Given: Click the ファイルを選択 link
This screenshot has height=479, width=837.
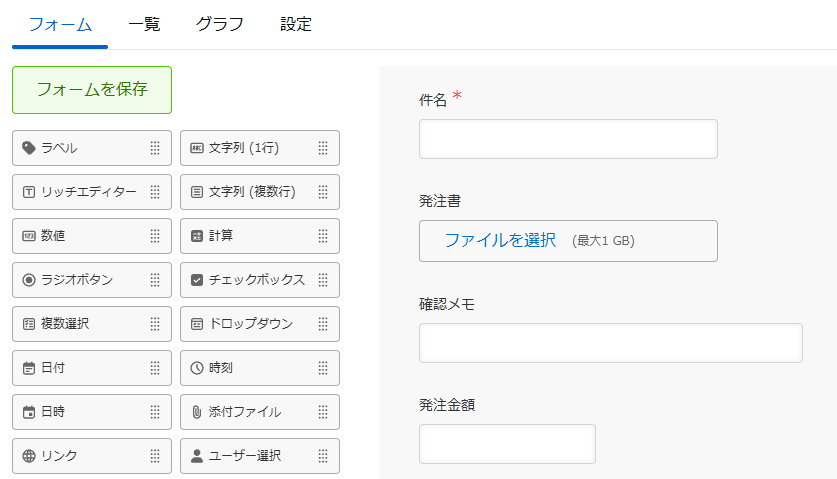Looking at the screenshot, I should point(500,240).
